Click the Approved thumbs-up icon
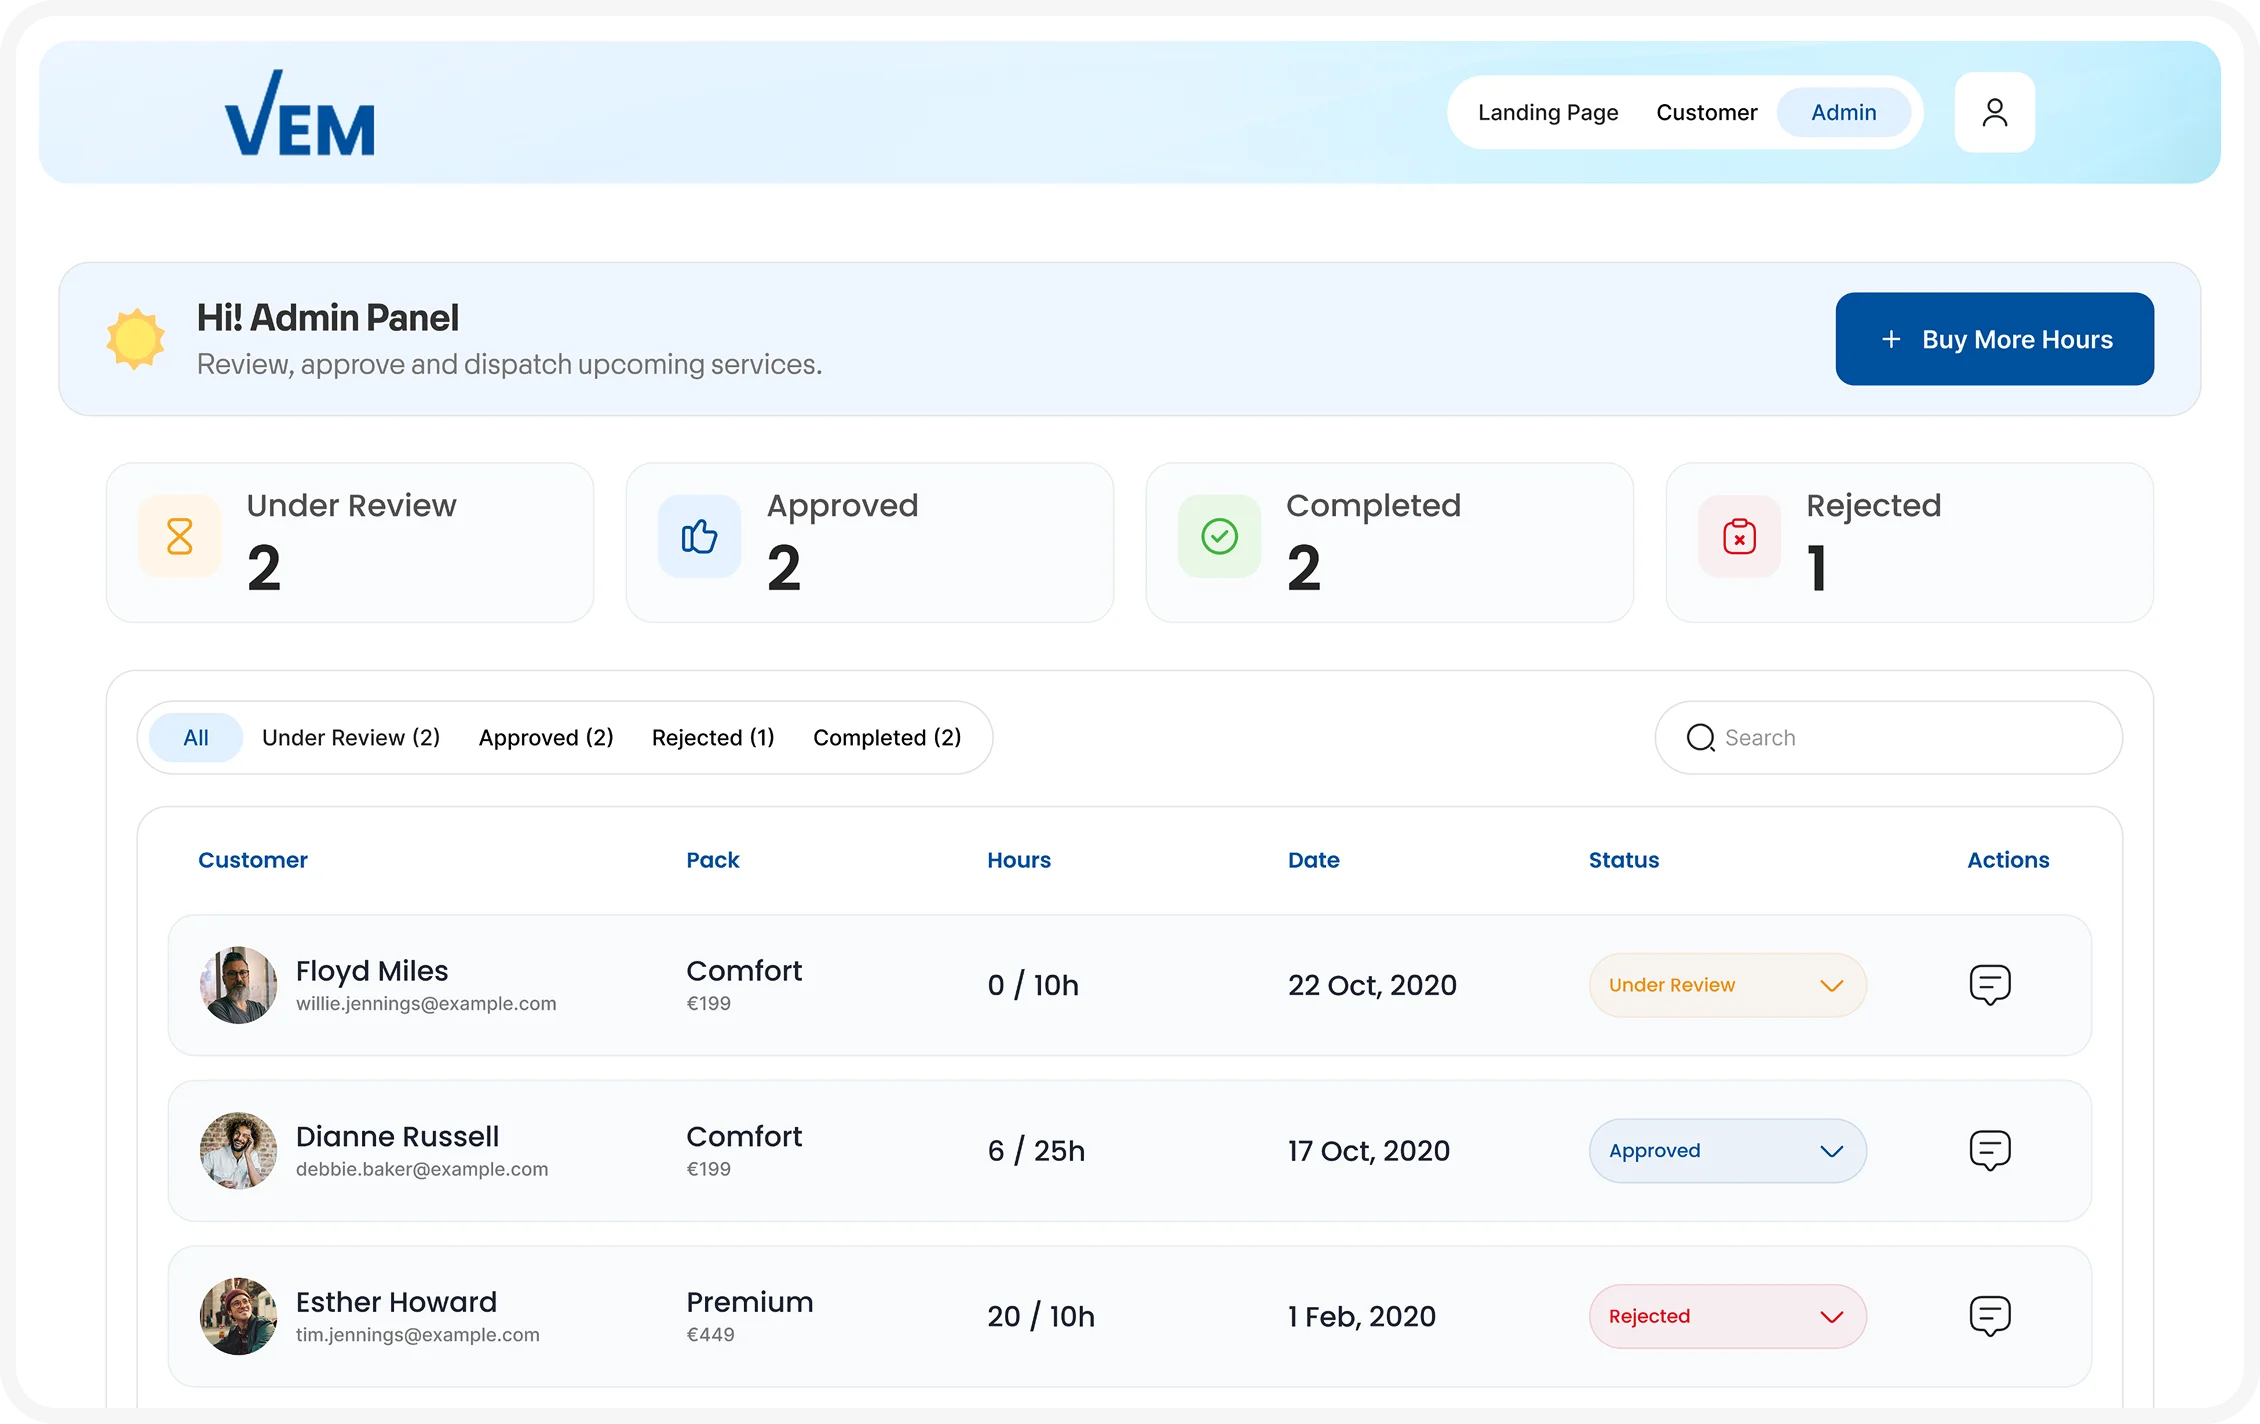 (699, 536)
